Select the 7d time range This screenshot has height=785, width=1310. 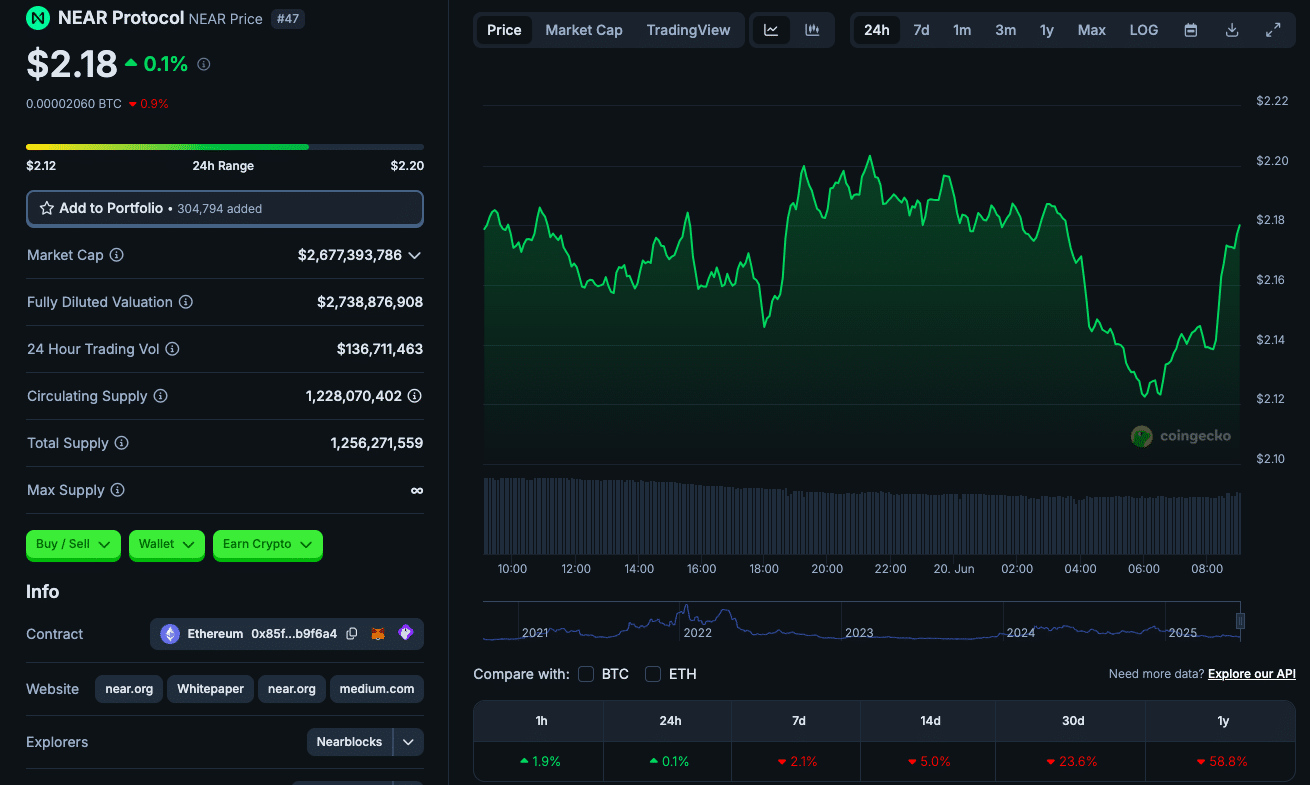921,30
